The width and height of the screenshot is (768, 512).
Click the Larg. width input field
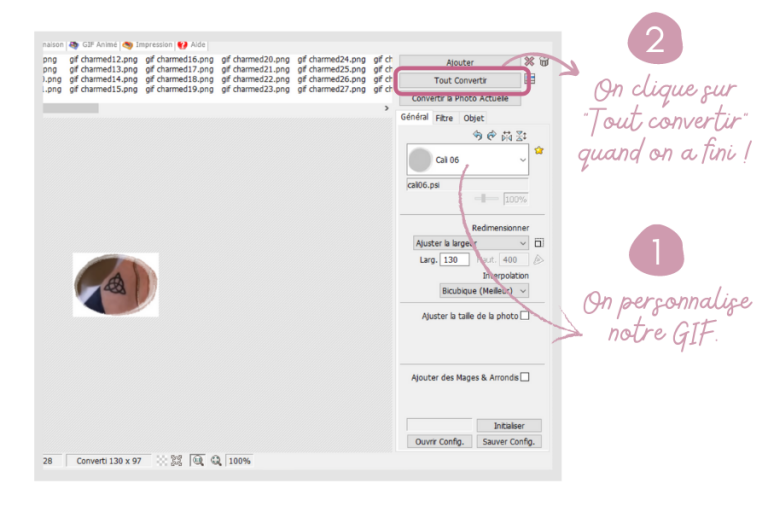coord(454,260)
